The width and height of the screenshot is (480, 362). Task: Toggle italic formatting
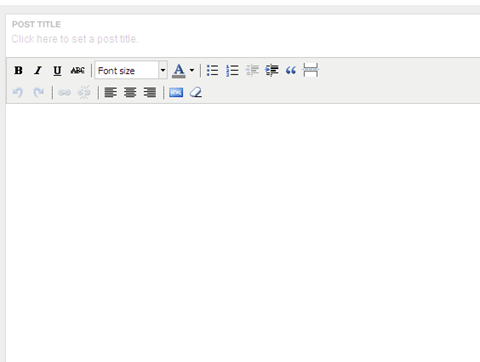[38, 70]
